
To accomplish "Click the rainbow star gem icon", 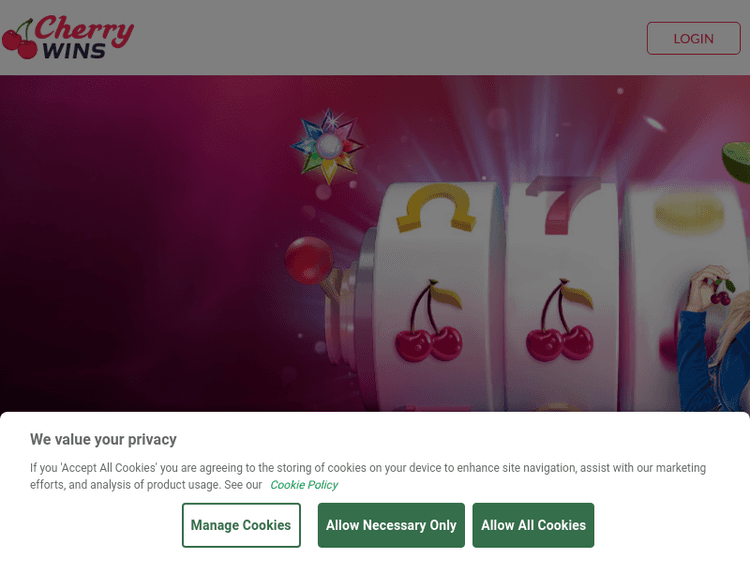I will (x=328, y=146).
